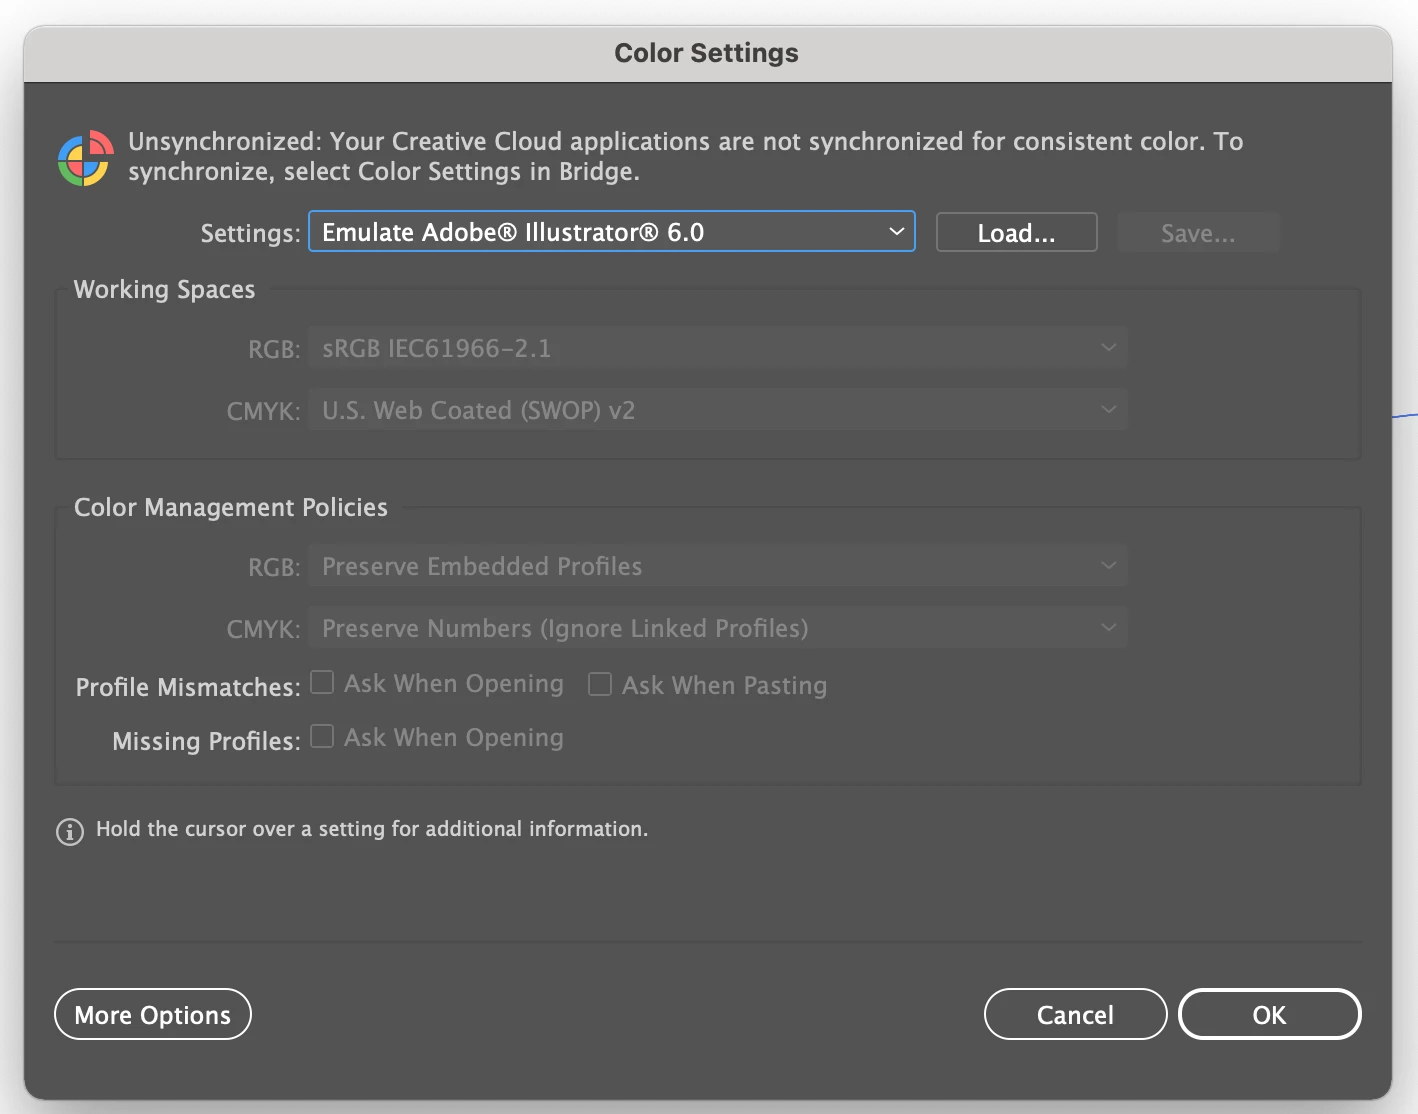Viewport: 1418px width, 1114px height.
Task: Click the Load... button
Action: click(x=1017, y=233)
